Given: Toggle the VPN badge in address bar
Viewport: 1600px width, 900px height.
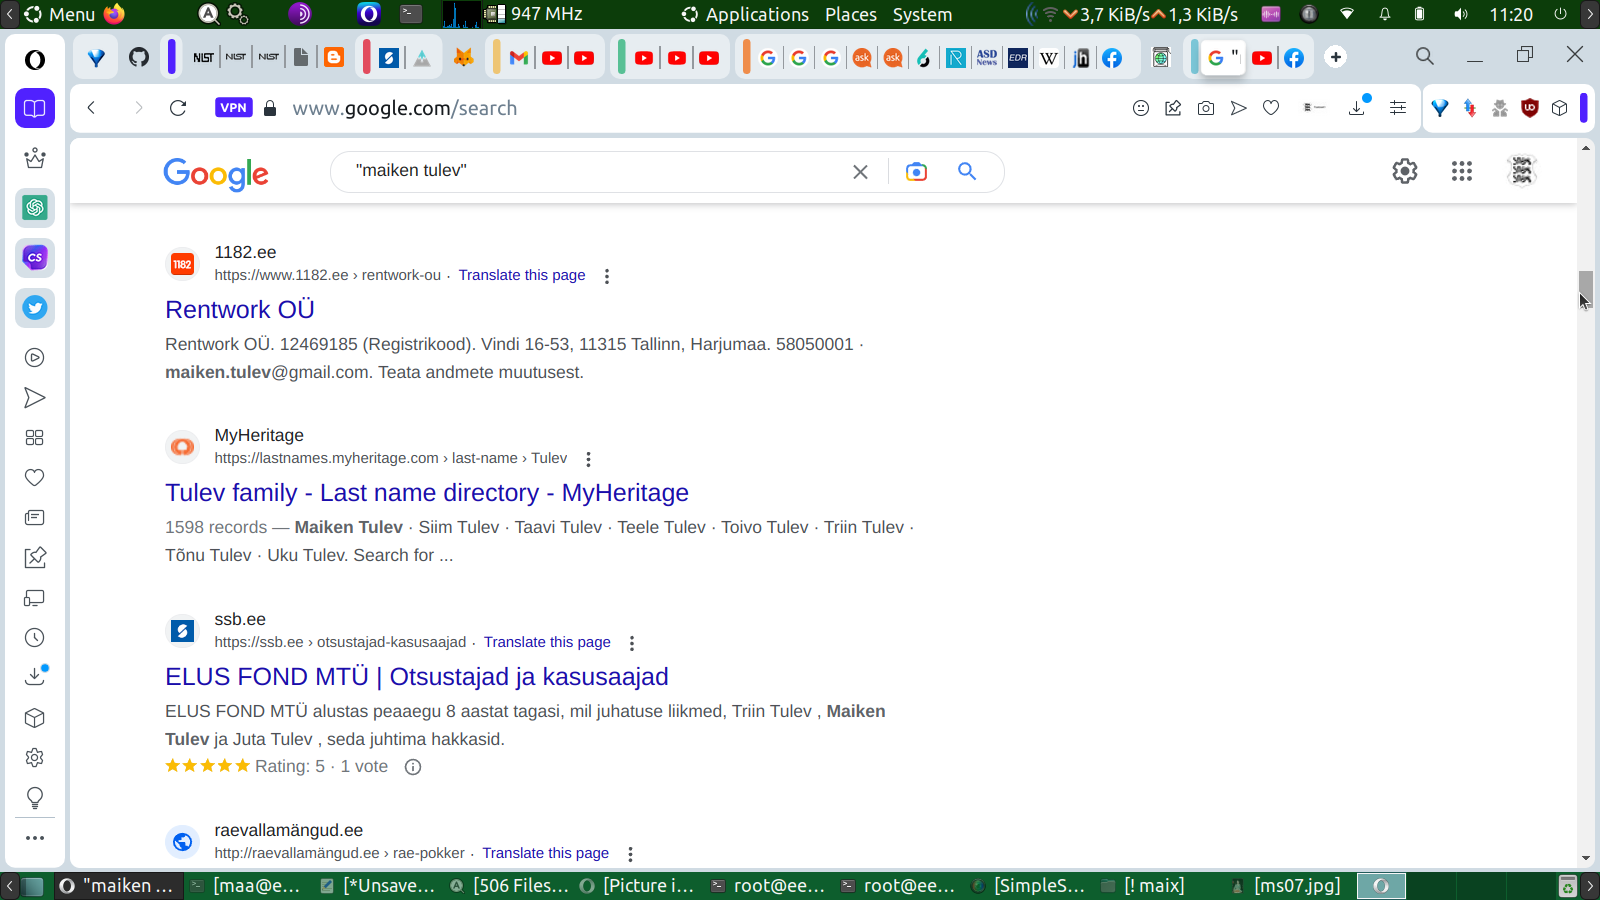Looking at the screenshot, I should point(234,108).
